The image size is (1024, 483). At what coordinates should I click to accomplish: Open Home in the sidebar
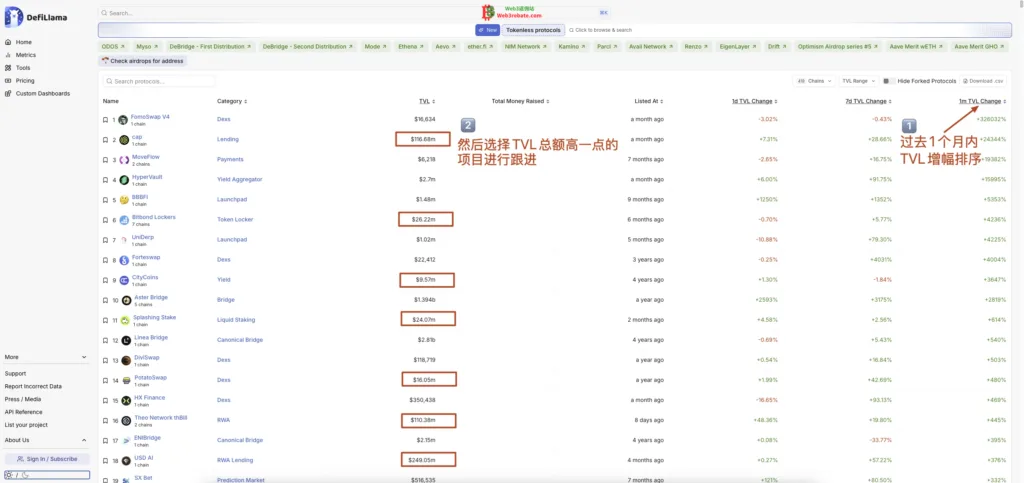(x=24, y=42)
